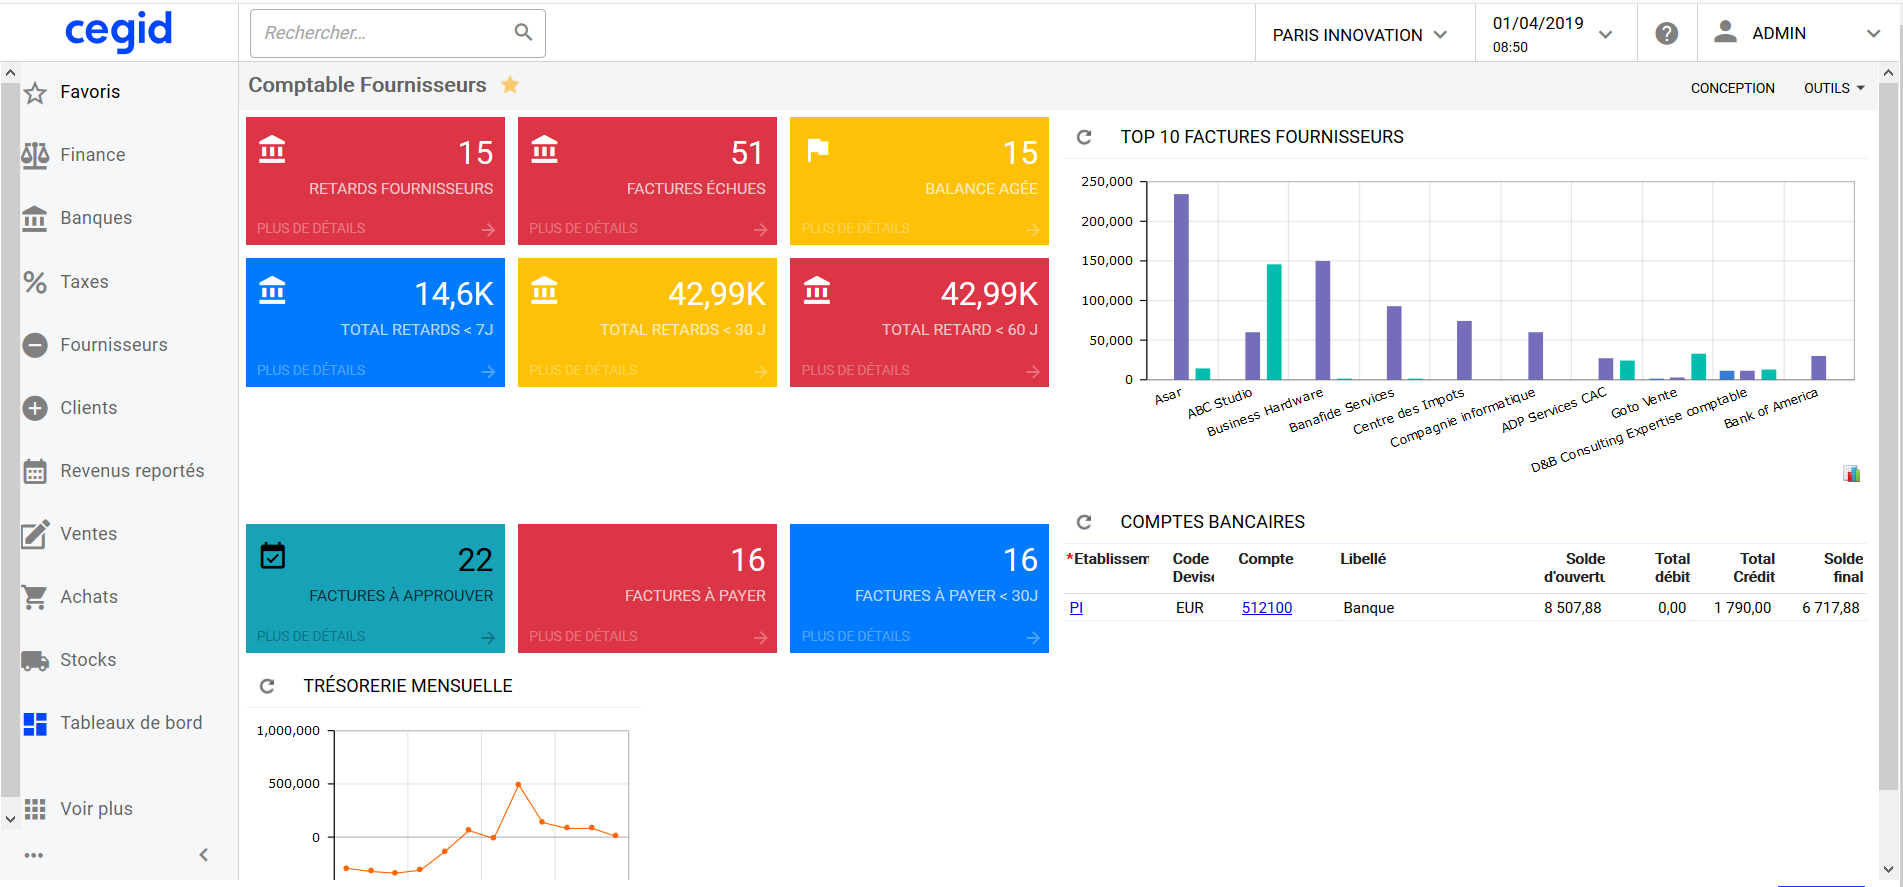Click the page scrollbar down arrow
The height and width of the screenshot is (887, 1903).
click(1888, 869)
